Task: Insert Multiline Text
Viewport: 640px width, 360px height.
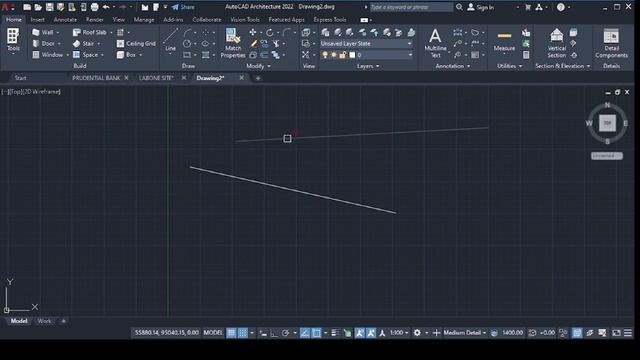Action: click(435, 43)
